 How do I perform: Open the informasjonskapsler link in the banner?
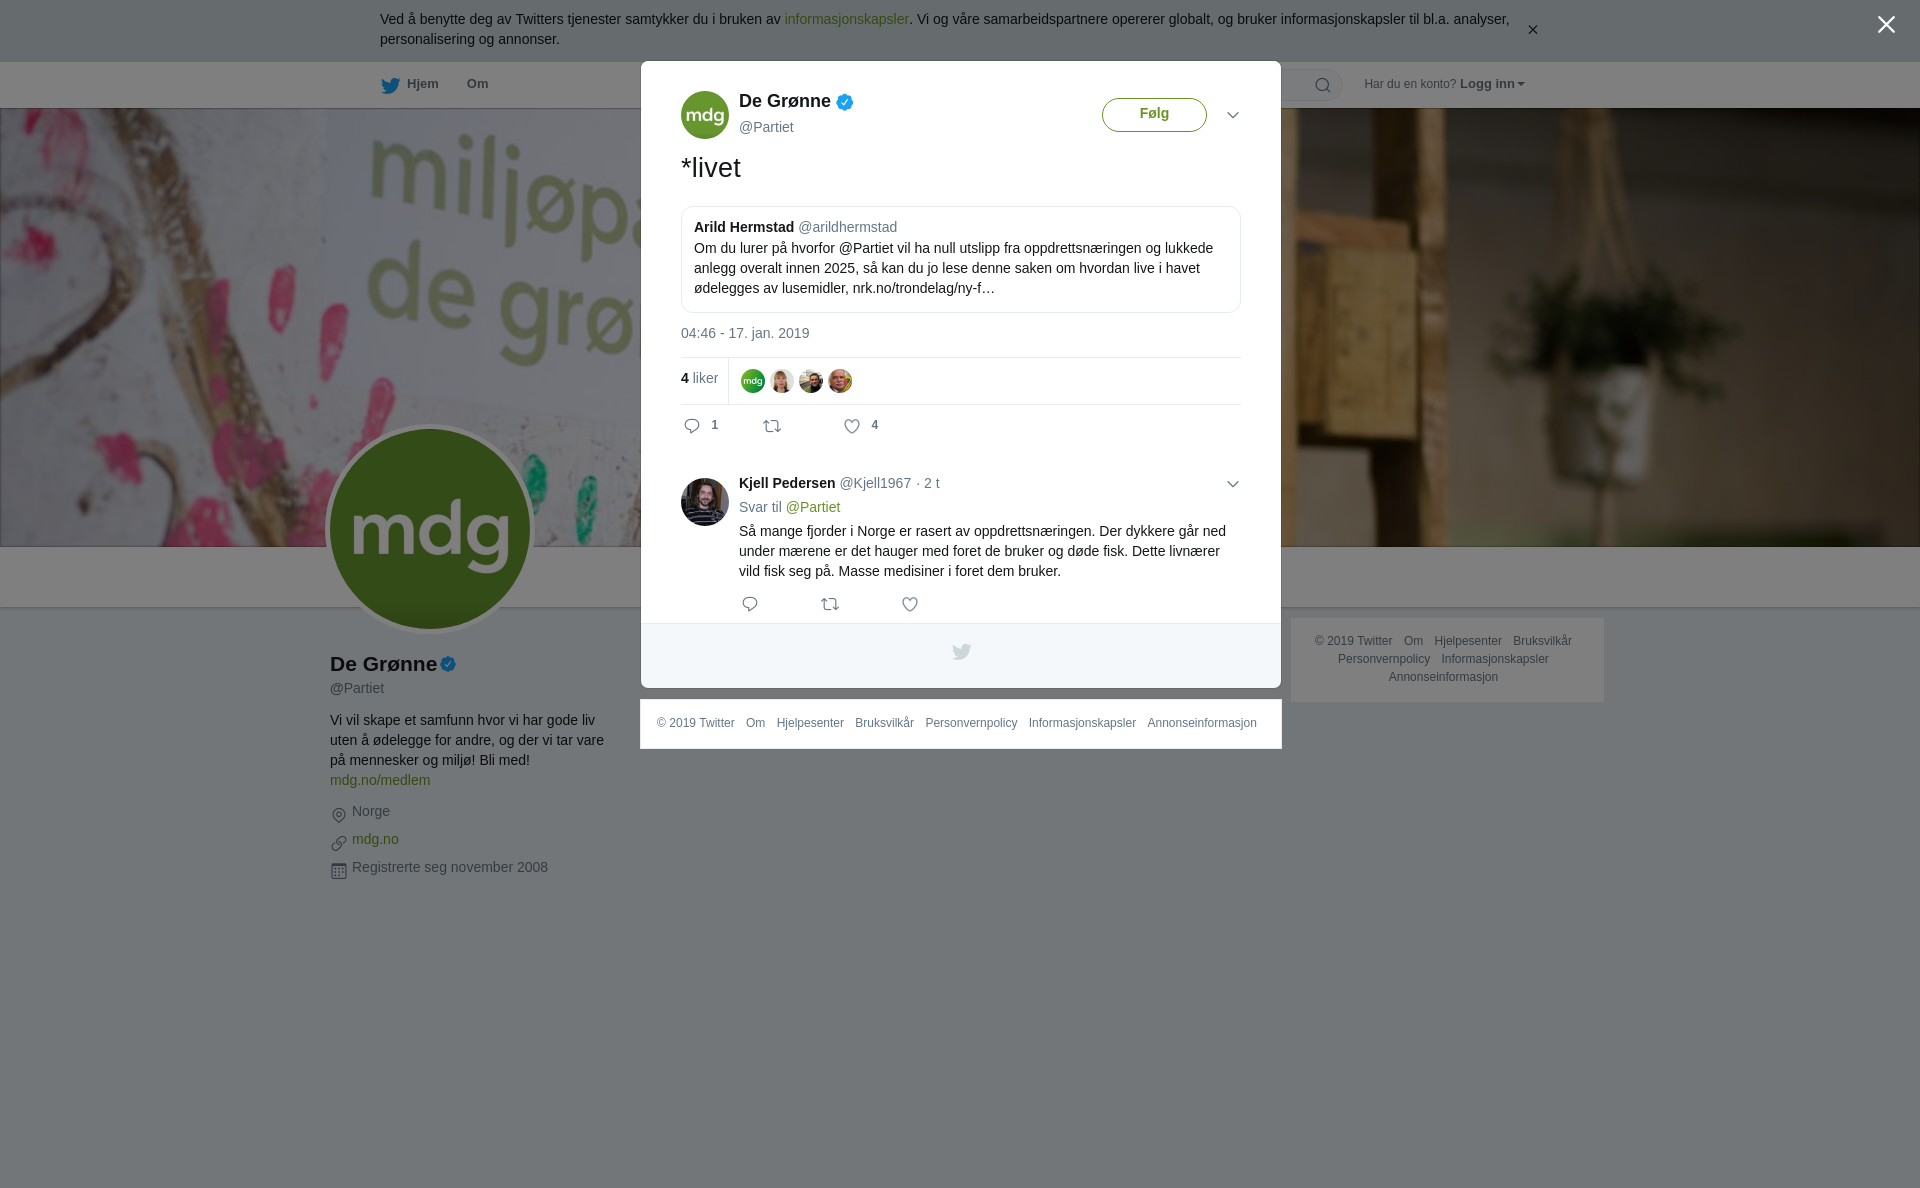[846, 19]
